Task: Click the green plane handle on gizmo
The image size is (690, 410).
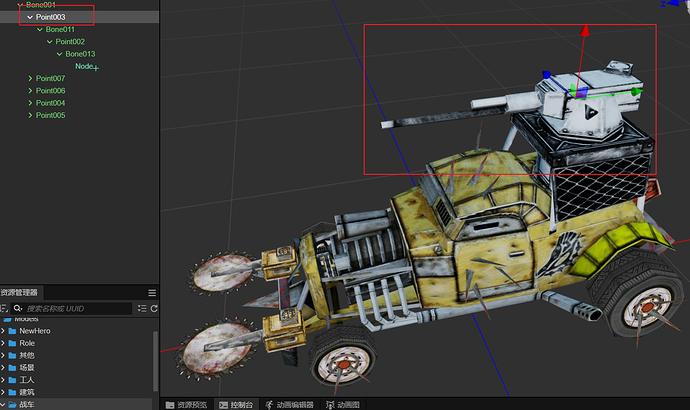Action: point(573,89)
